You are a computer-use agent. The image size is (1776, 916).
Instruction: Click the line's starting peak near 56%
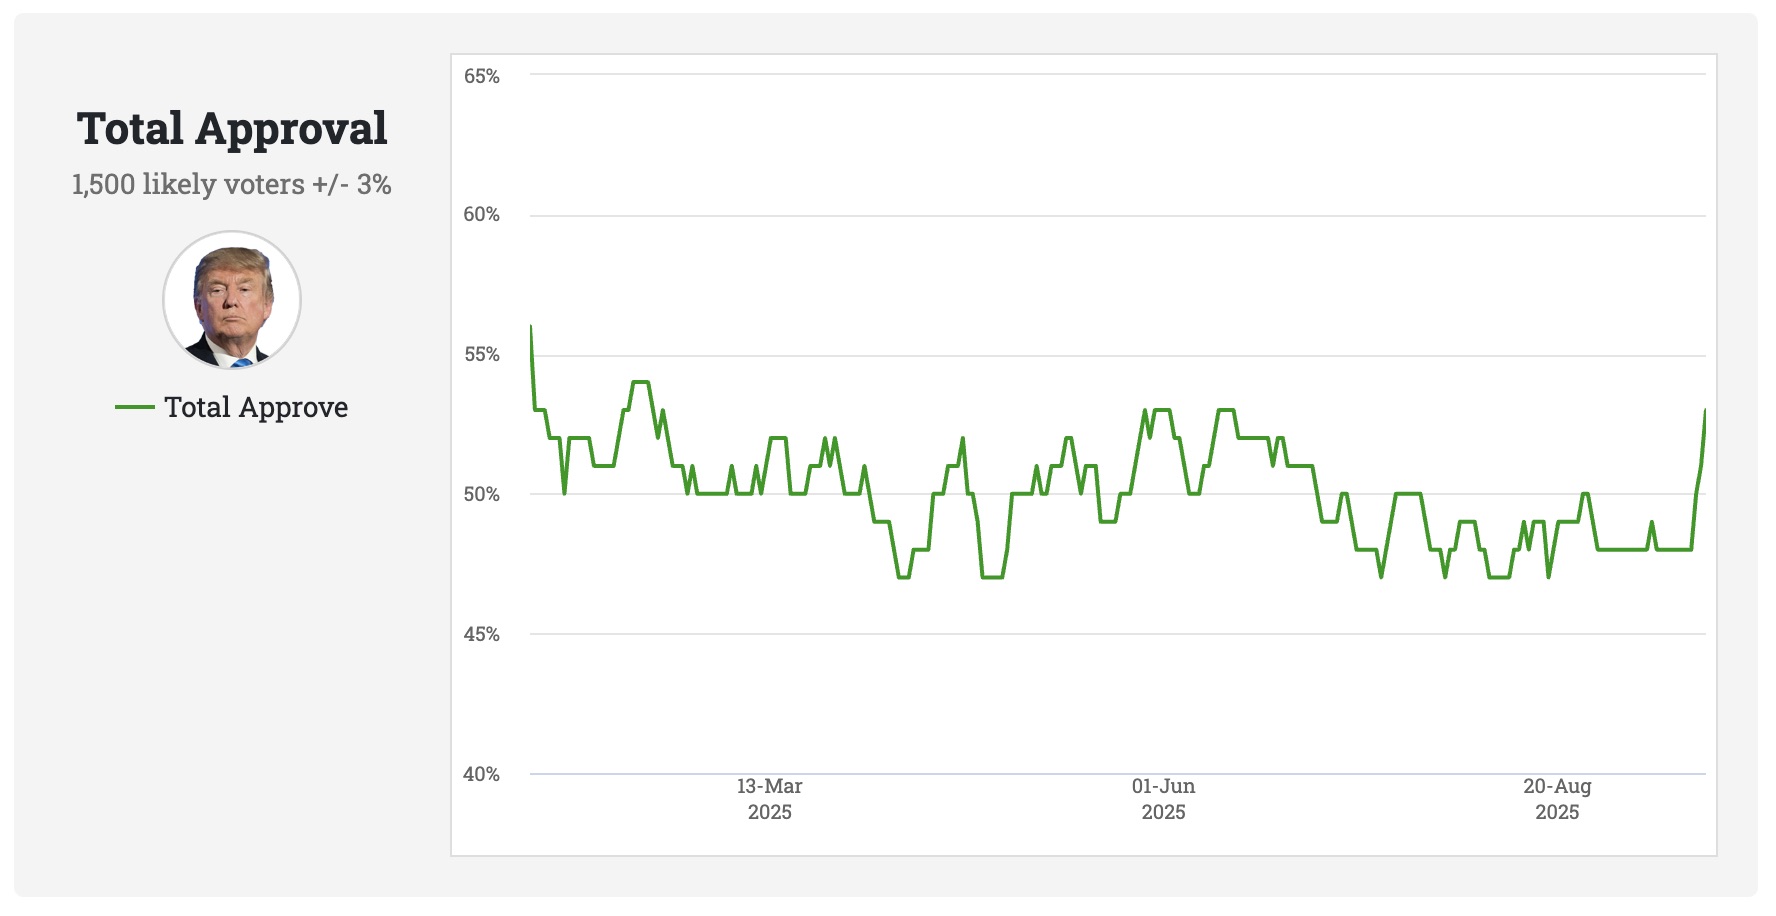click(x=531, y=327)
